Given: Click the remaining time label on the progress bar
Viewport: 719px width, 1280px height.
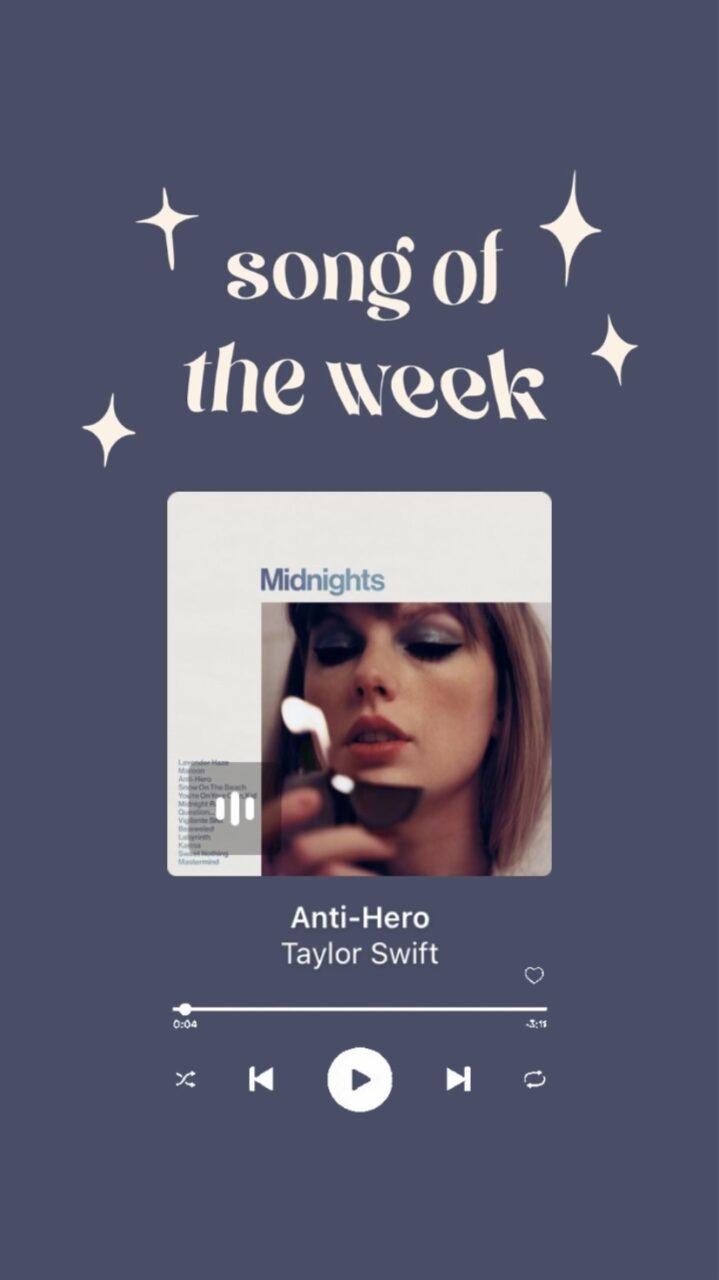Looking at the screenshot, I should pos(536,1024).
